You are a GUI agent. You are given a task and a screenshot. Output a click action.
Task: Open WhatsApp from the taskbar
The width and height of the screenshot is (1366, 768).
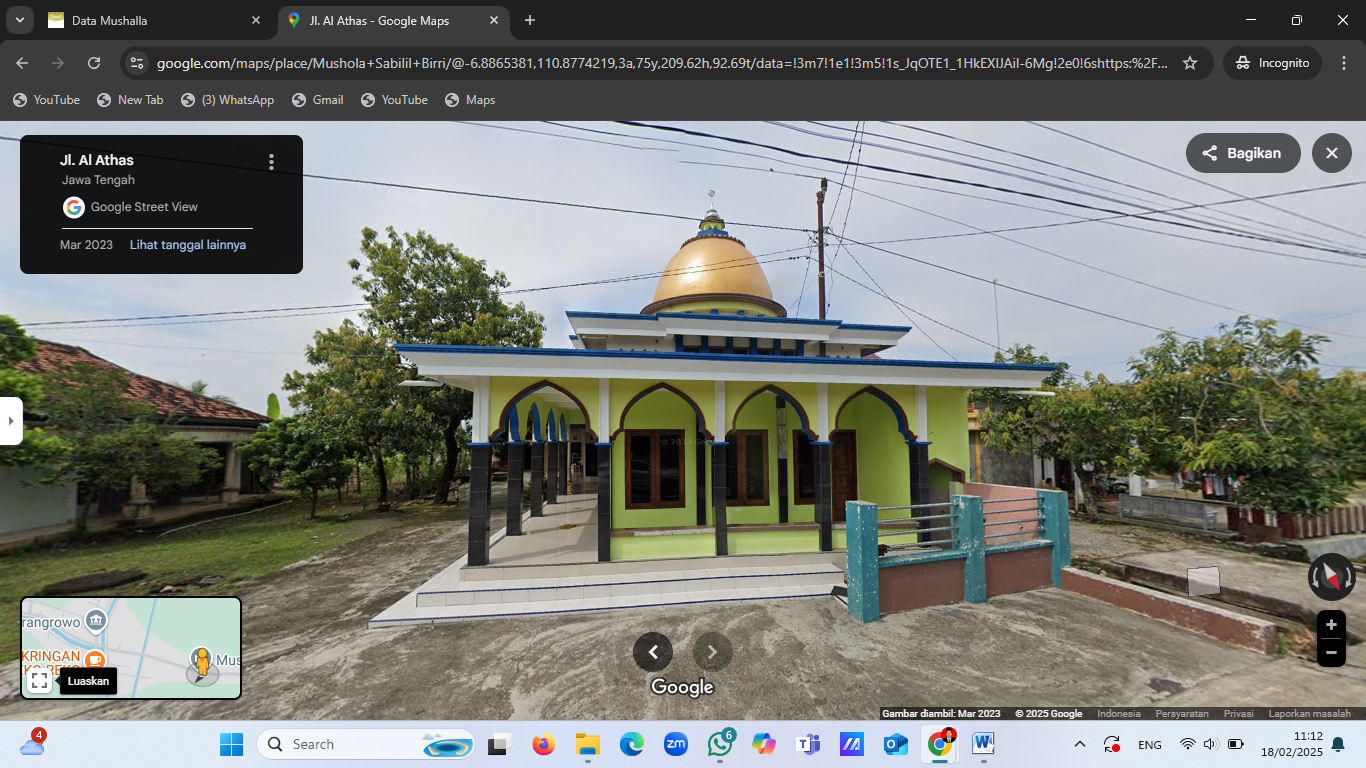(x=720, y=744)
